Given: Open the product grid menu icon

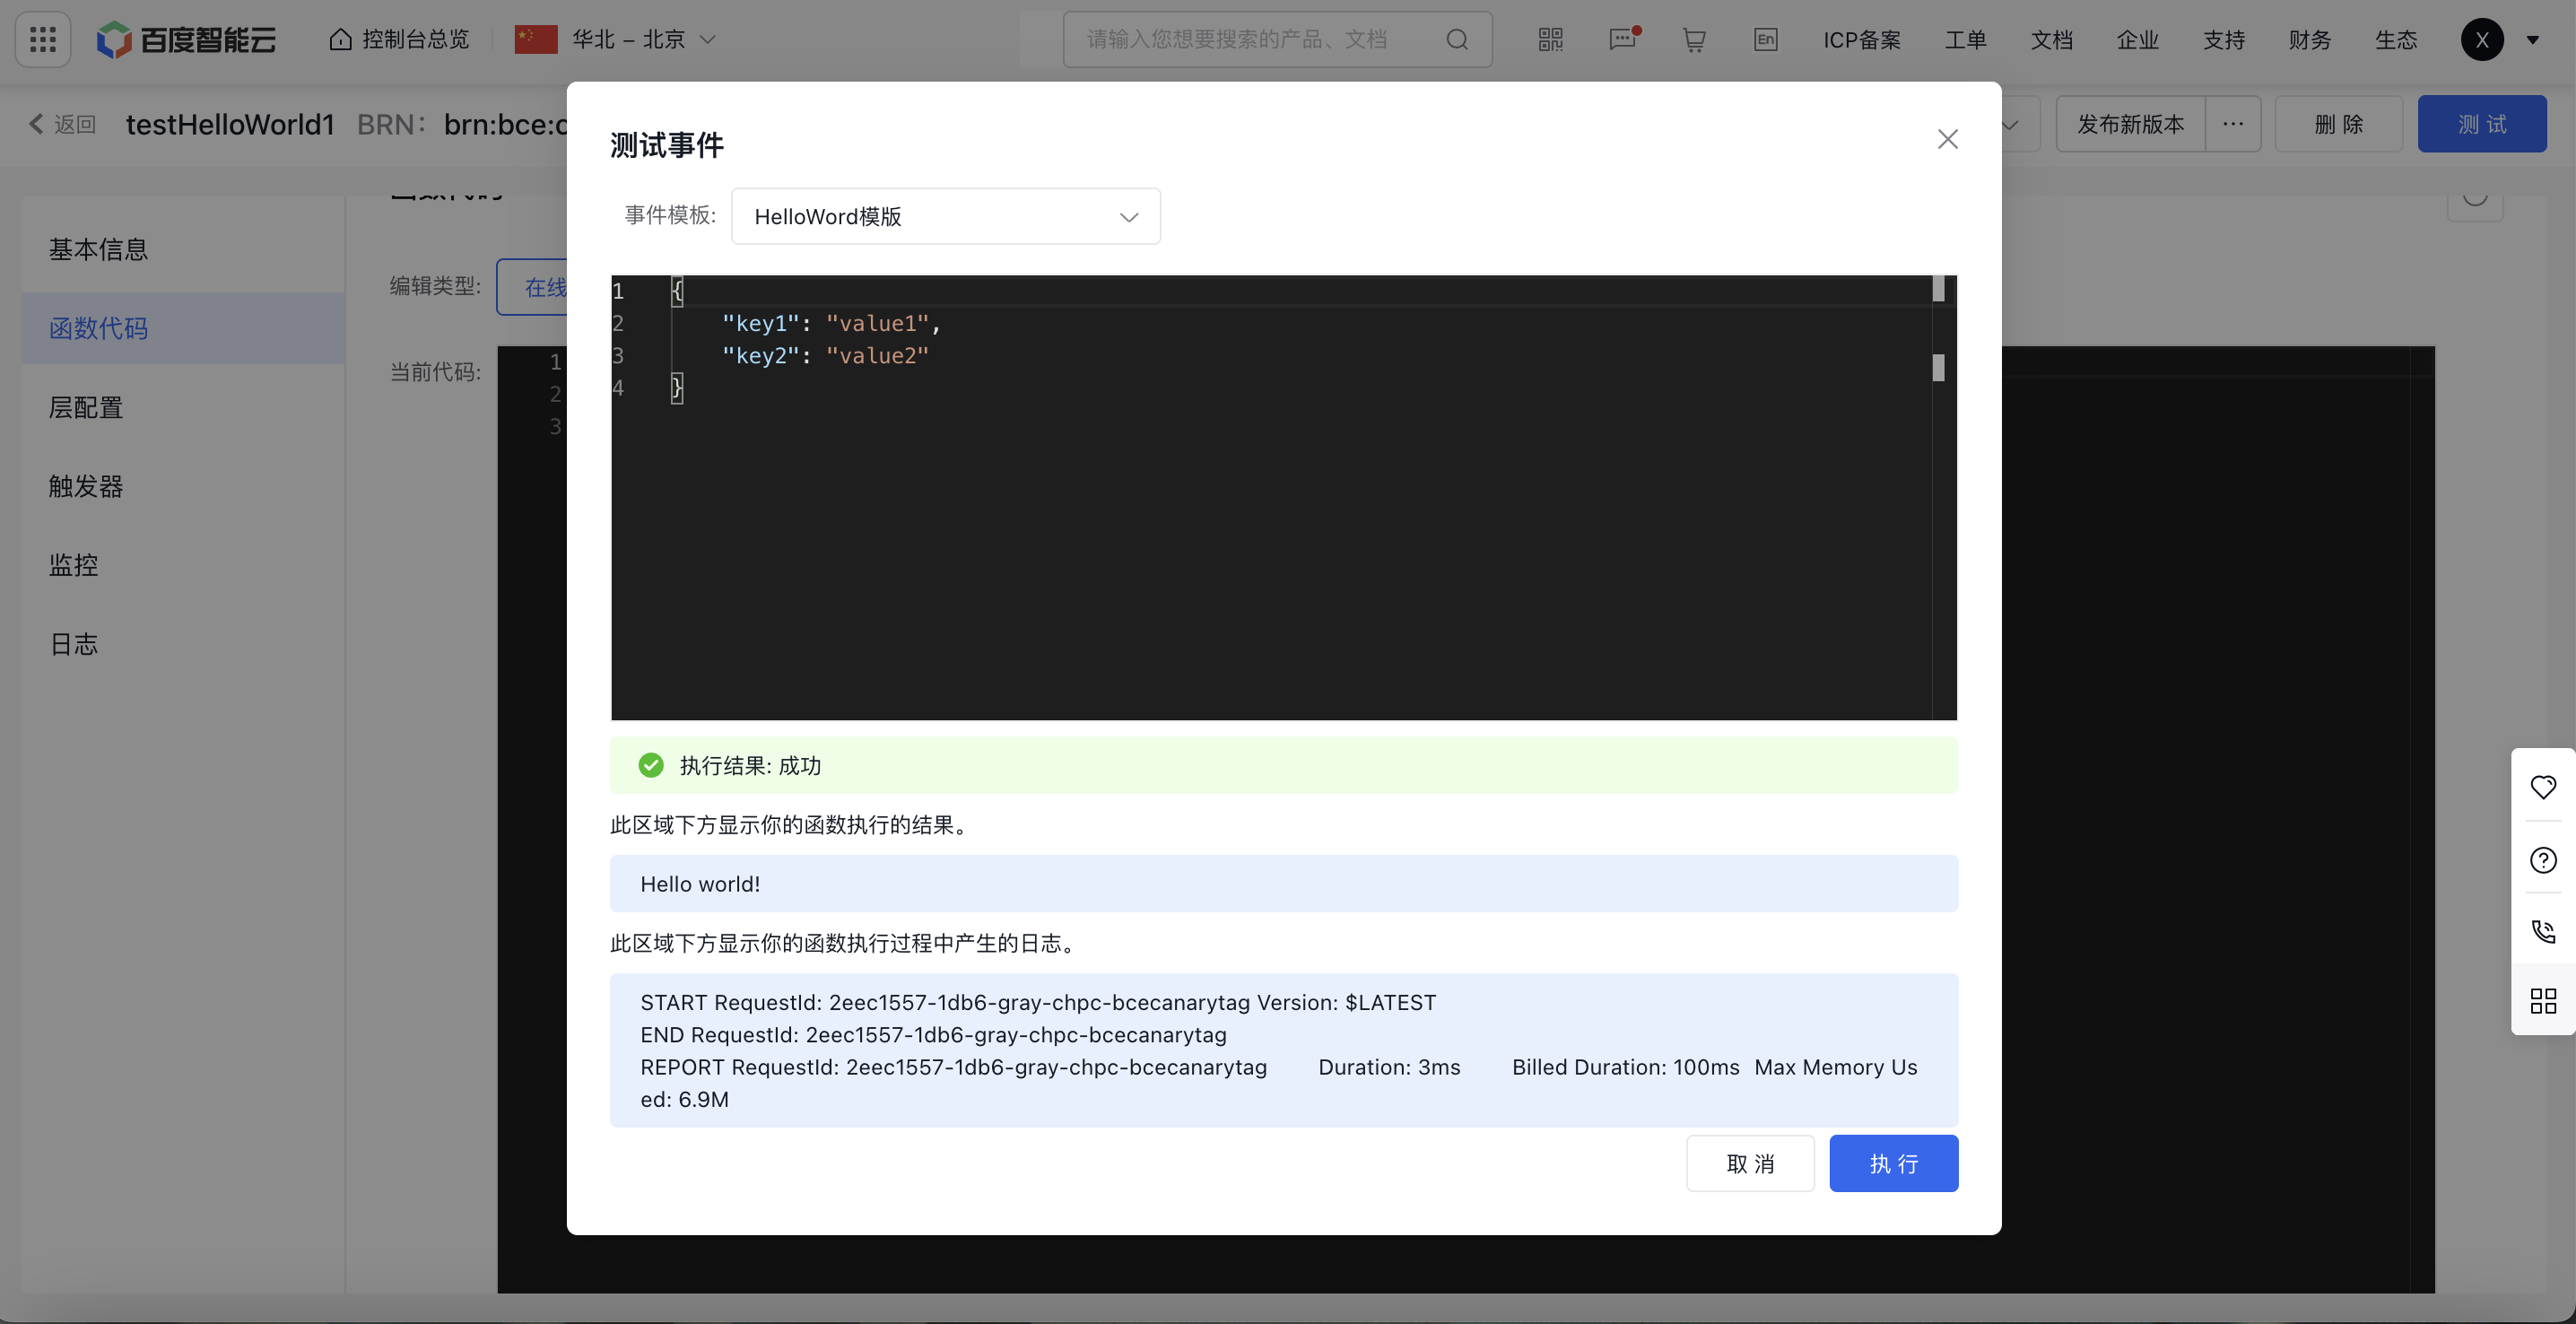Looking at the screenshot, I should pyautogui.click(x=43, y=39).
